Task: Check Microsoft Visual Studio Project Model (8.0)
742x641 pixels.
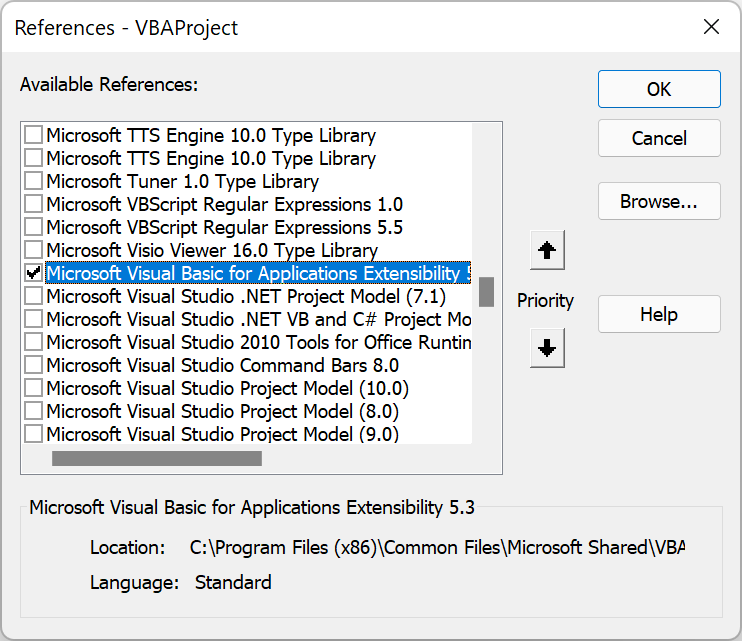Action: pyautogui.click(x=34, y=411)
